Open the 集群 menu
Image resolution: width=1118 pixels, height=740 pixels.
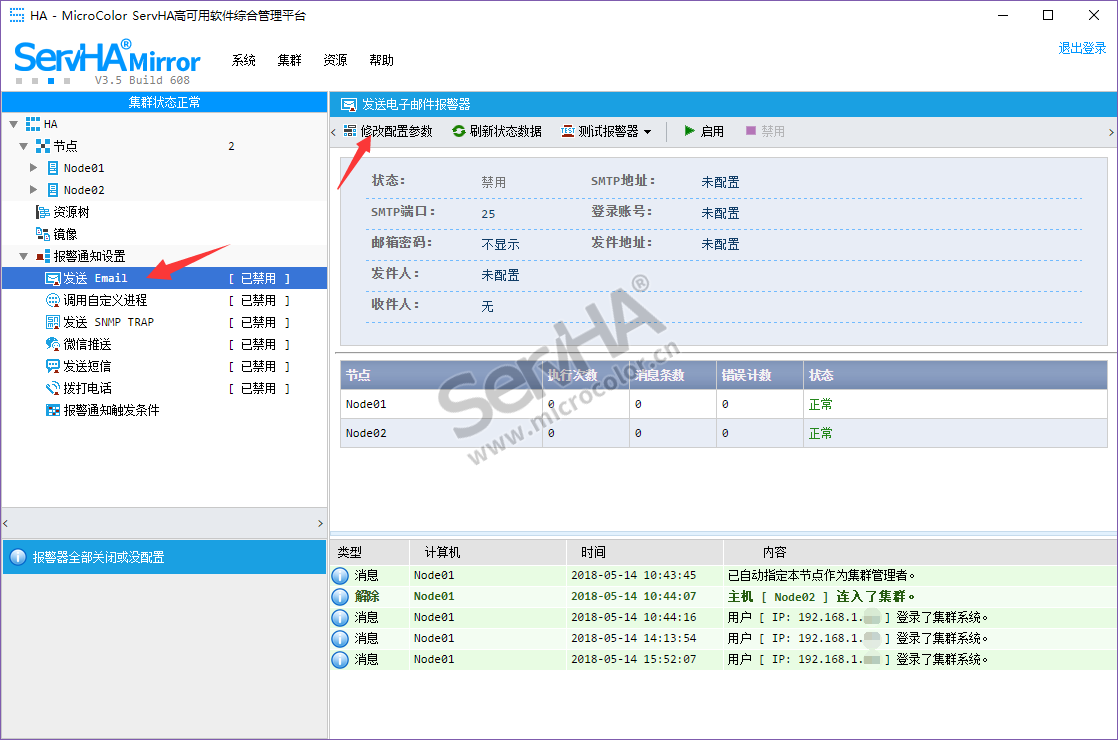[x=289, y=60]
